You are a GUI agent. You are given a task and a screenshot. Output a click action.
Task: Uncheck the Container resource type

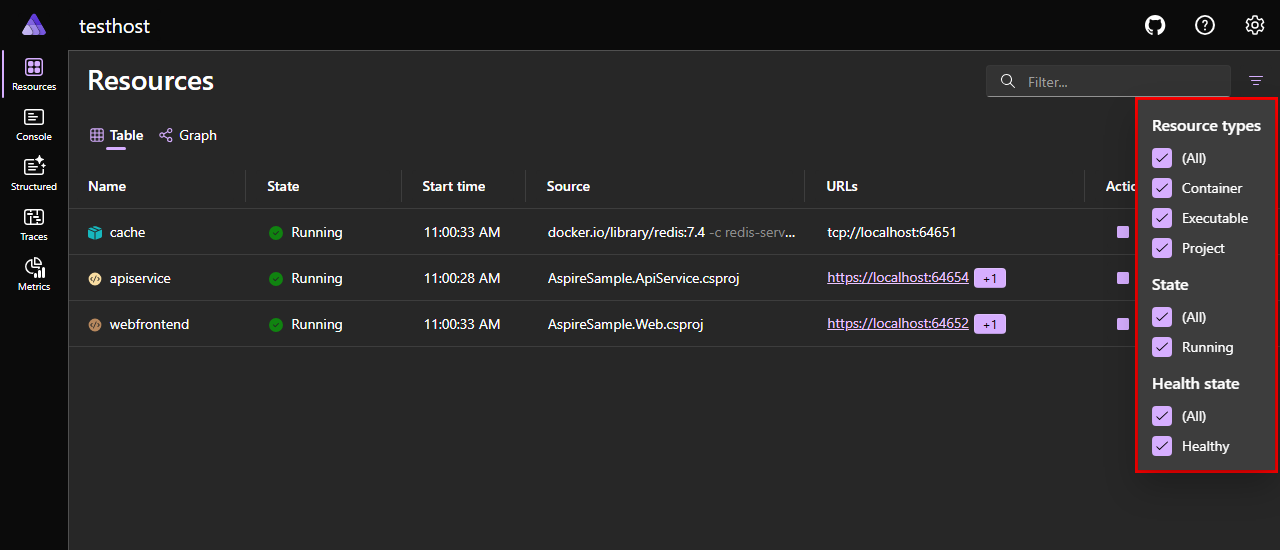[x=1162, y=188]
